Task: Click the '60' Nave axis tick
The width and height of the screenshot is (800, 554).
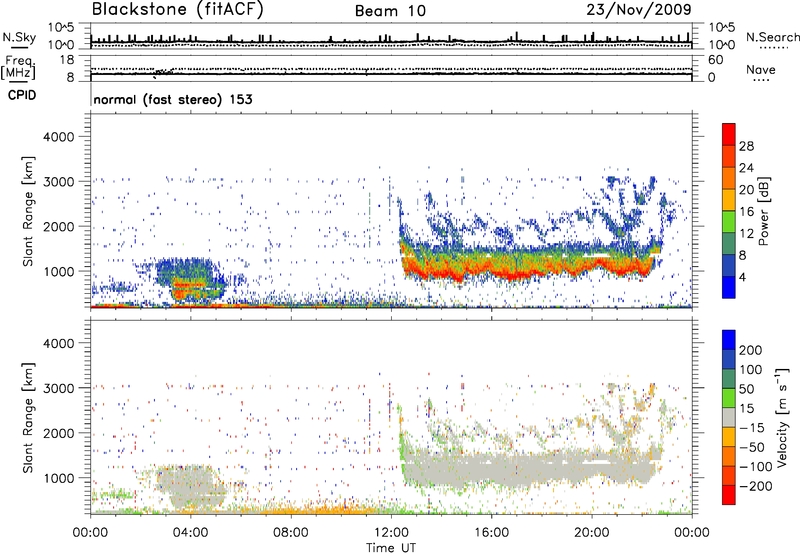Action: click(715, 59)
